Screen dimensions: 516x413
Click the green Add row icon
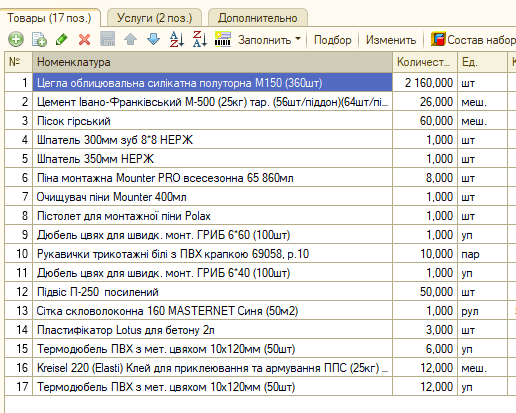click(16, 39)
